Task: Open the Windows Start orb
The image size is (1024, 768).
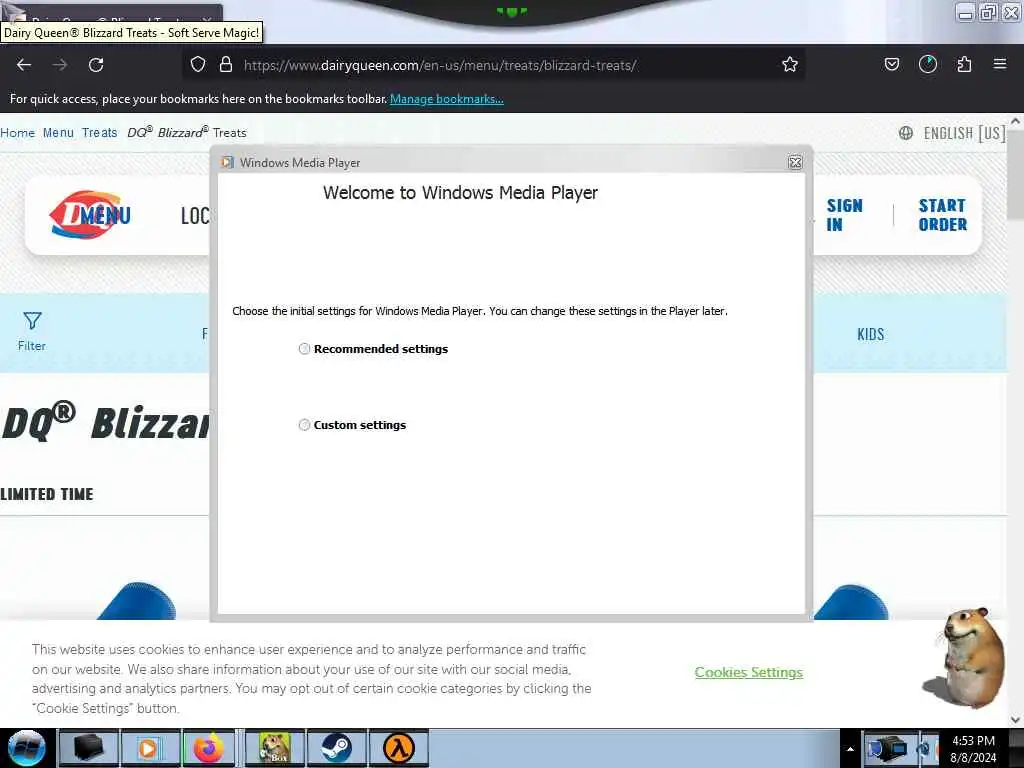Action: [x=27, y=748]
